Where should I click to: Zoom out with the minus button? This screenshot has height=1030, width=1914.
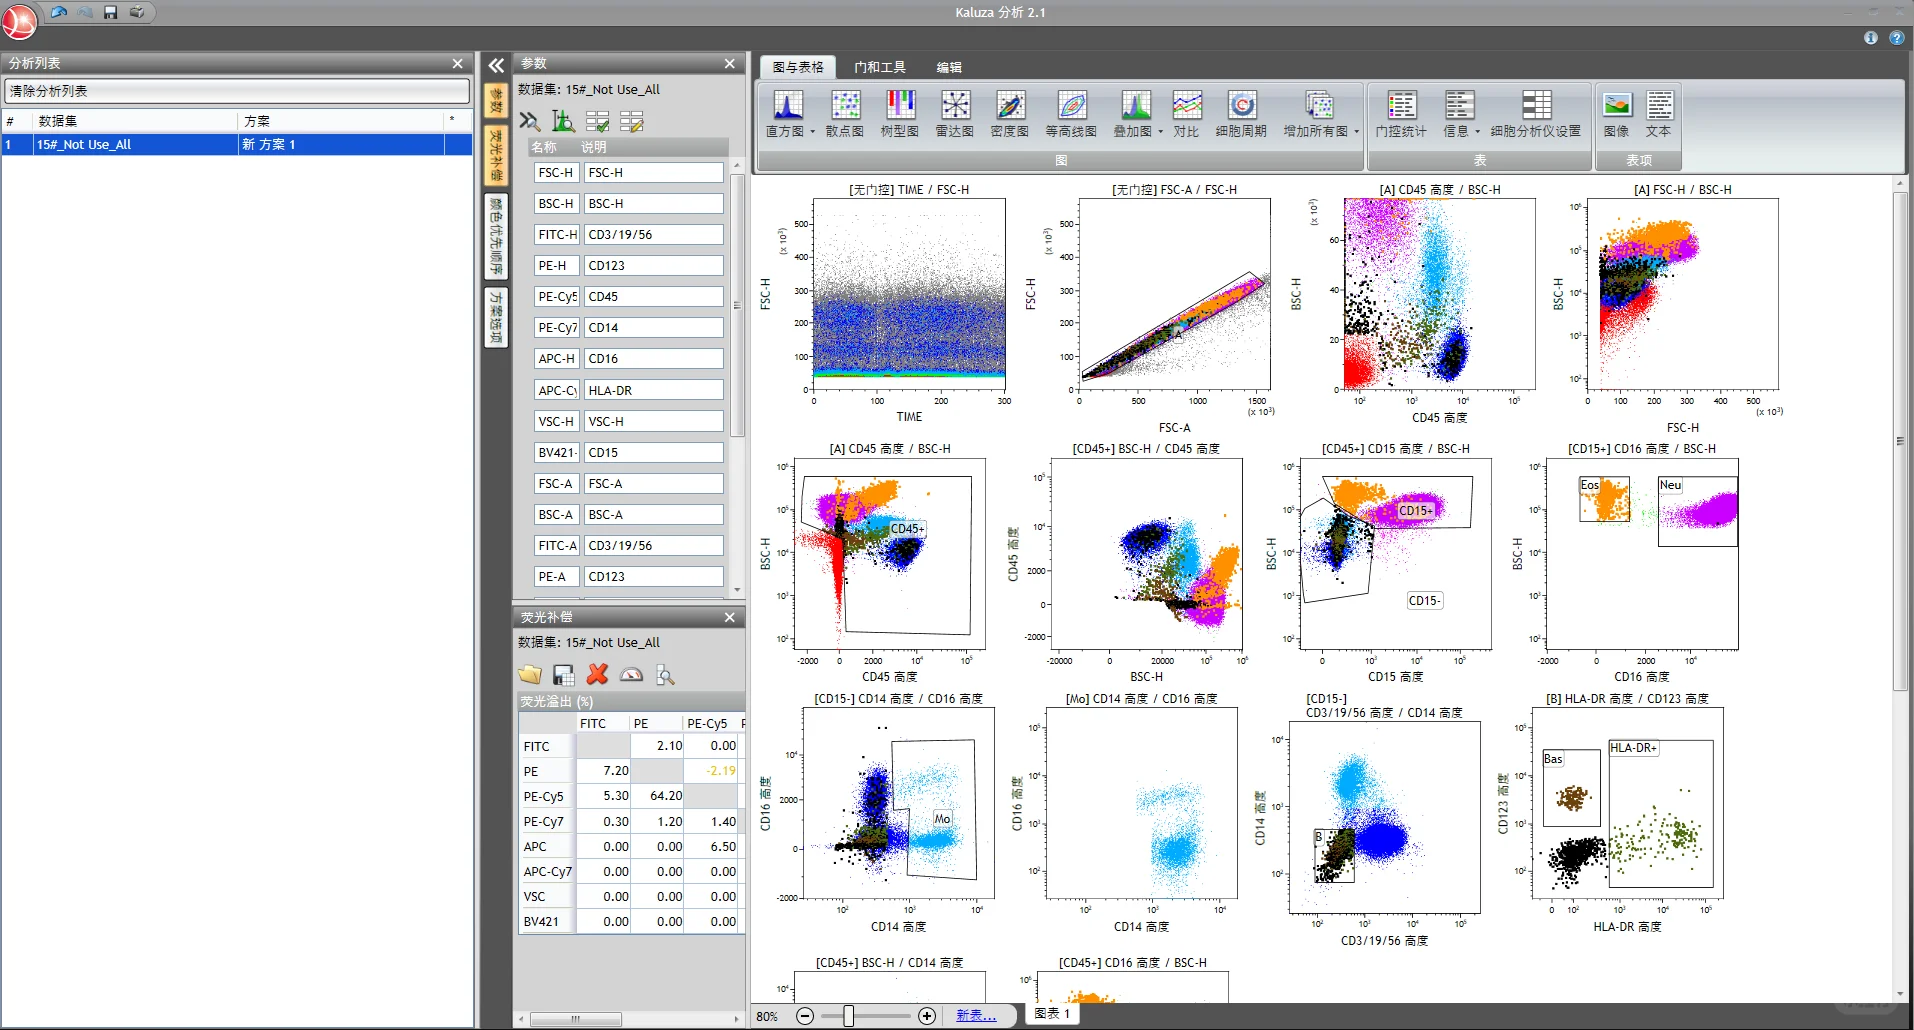click(x=805, y=1016)
